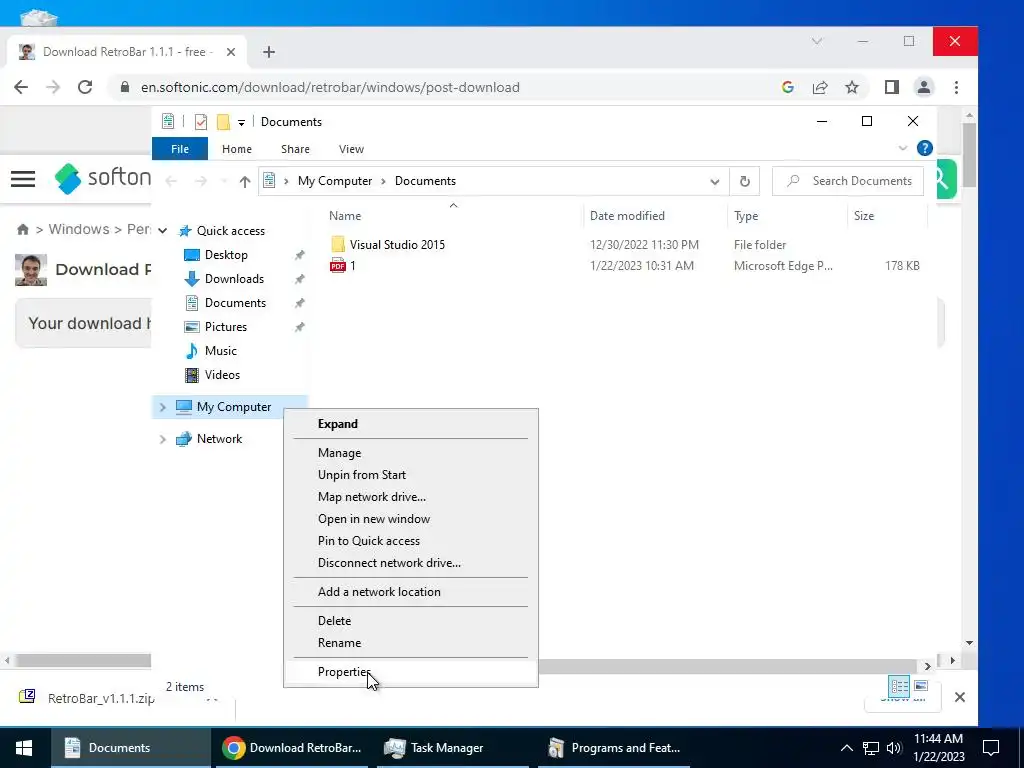Click My Computer in address breadcrumb
This screenshot has width=1024, height=768.
click(334, 181)
